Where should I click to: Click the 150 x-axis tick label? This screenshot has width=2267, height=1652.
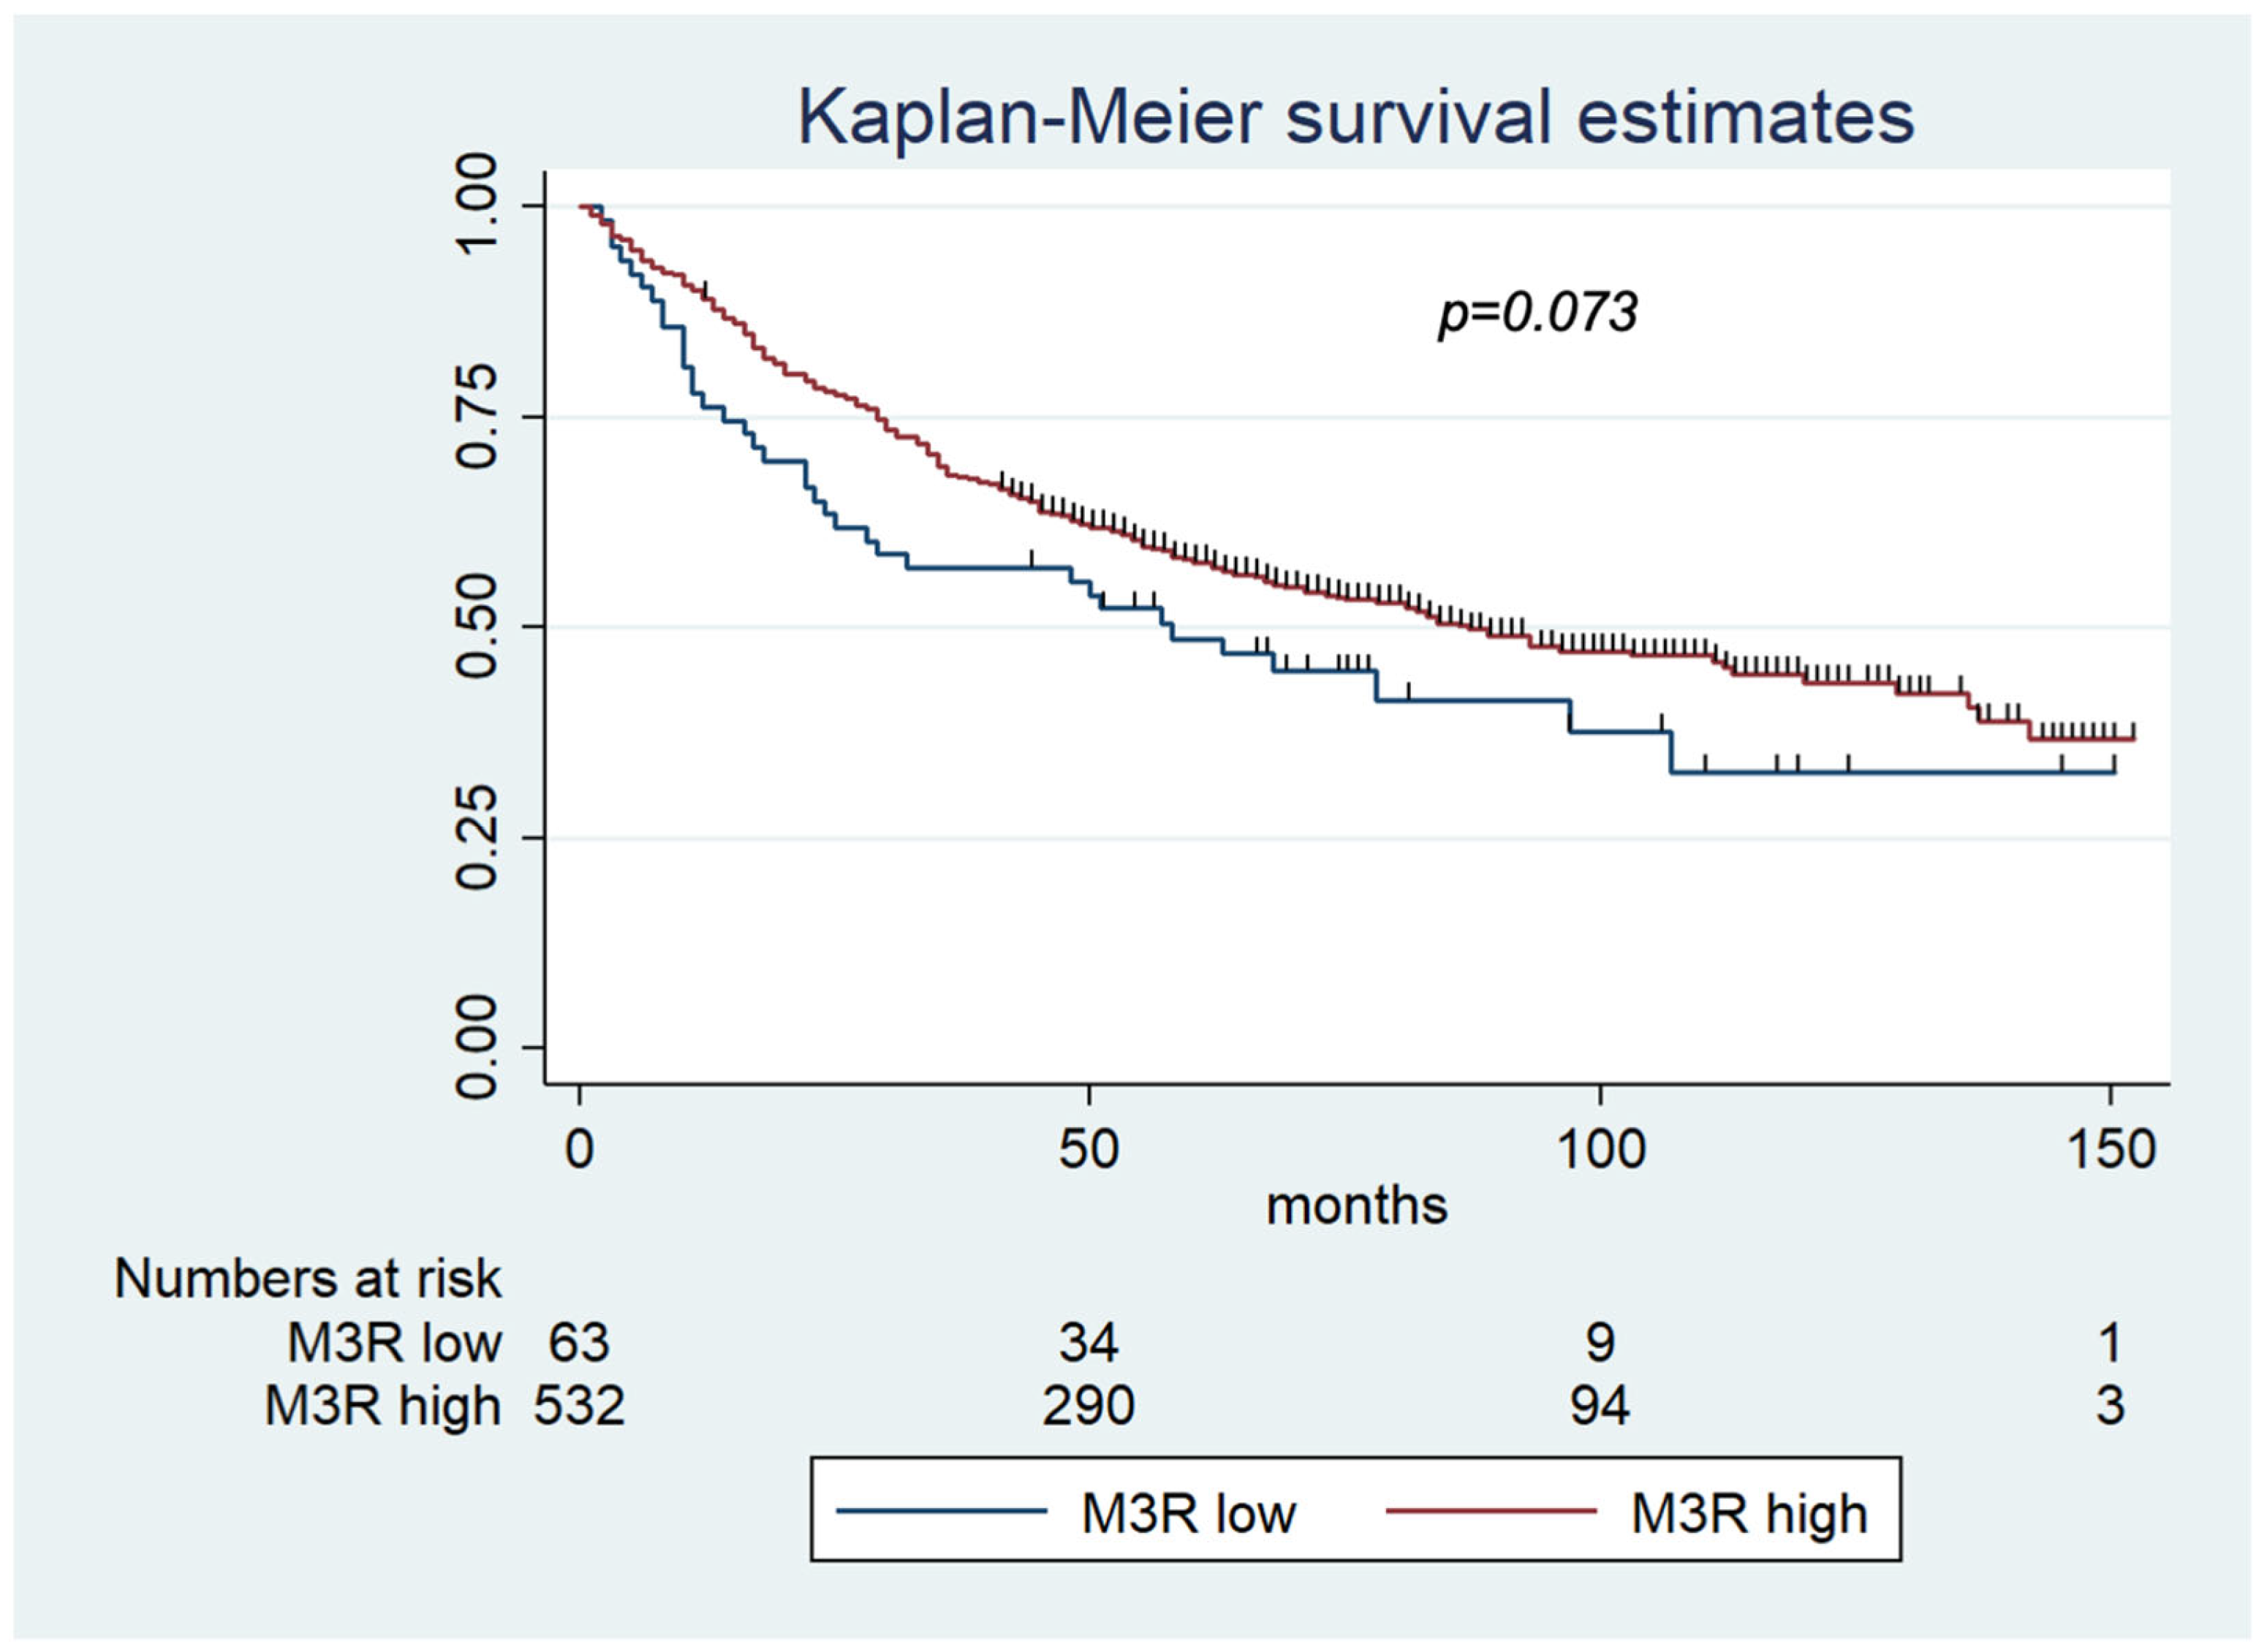2110,1149
